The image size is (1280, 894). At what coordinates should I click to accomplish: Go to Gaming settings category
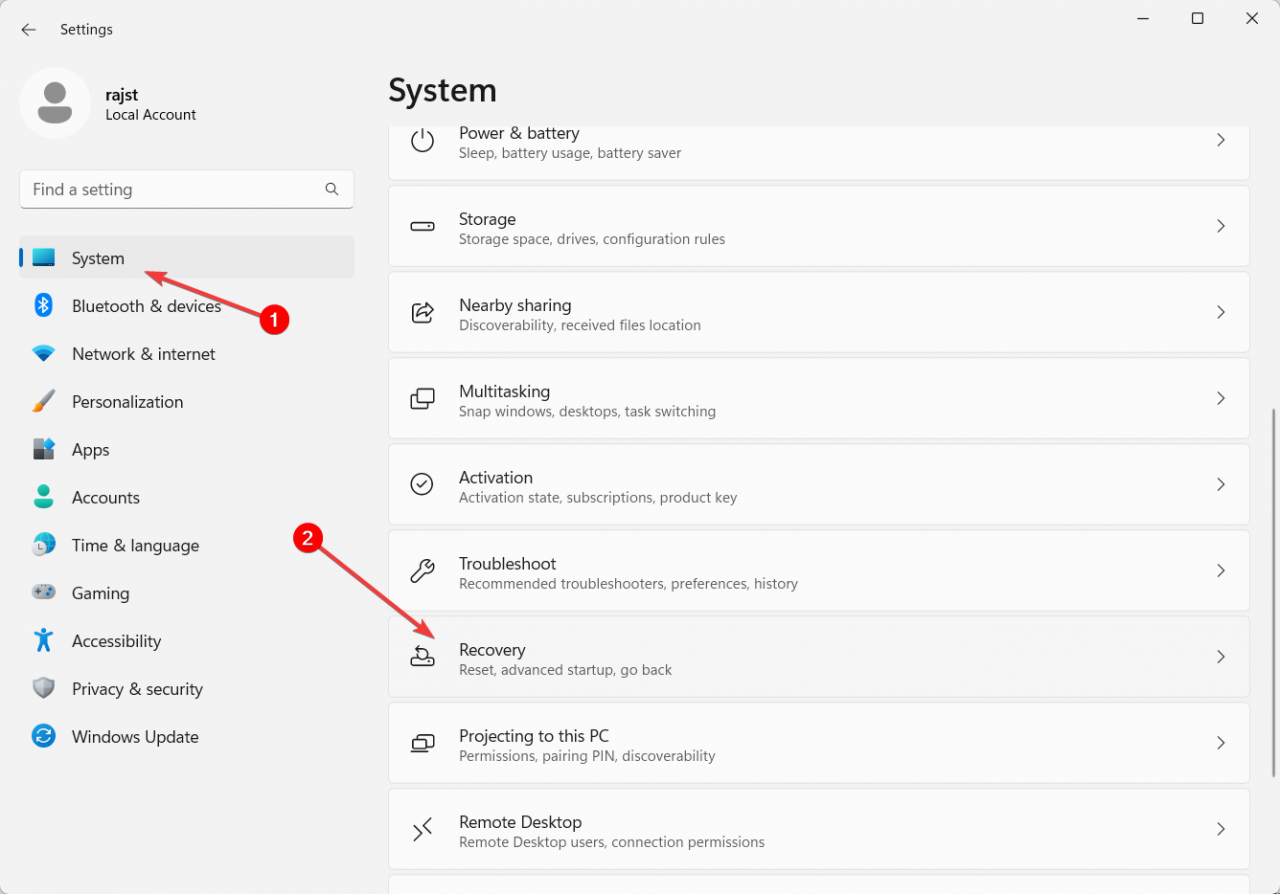point(100,594)
